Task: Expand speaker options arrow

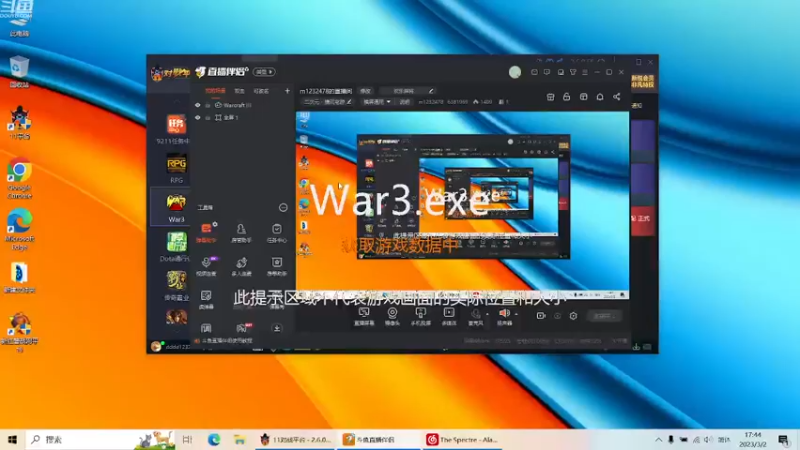Action: (516, 314)
